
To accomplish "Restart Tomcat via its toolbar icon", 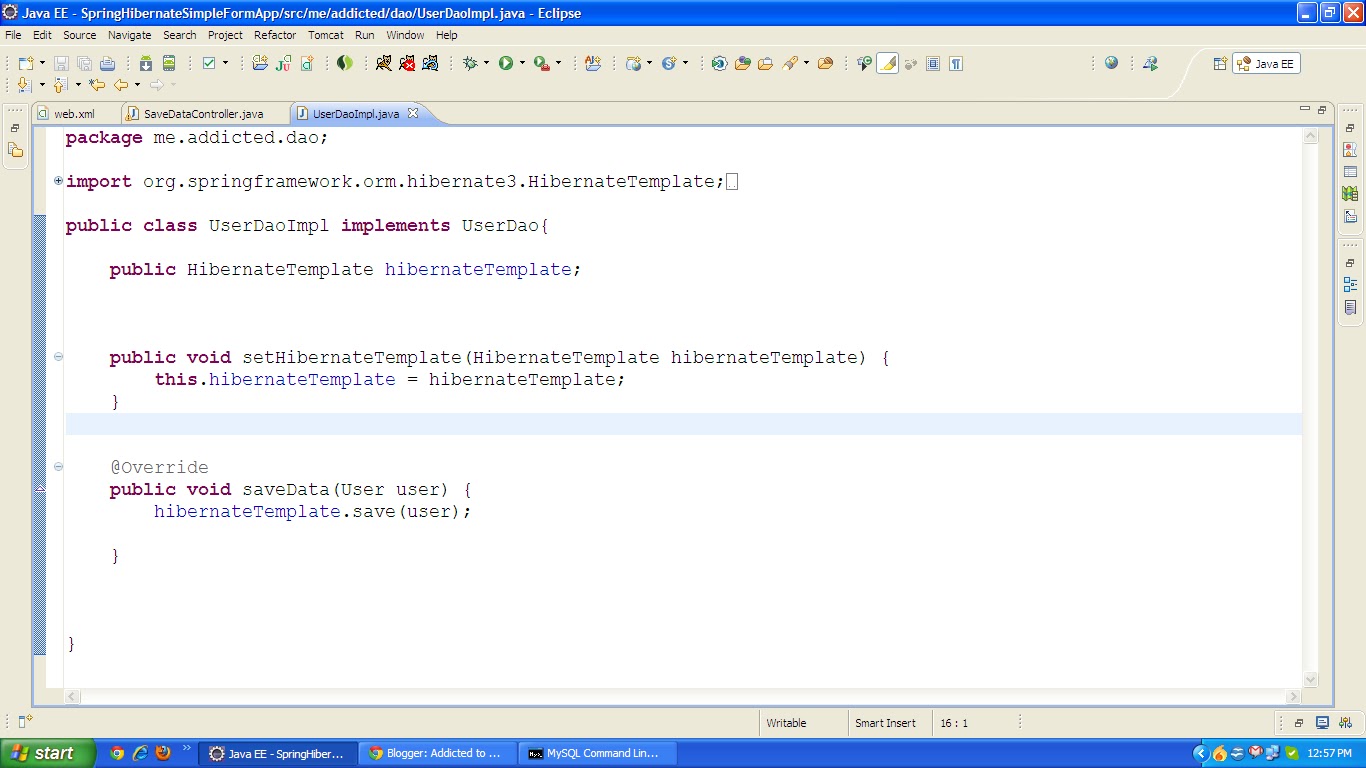I will pos(430,63).
